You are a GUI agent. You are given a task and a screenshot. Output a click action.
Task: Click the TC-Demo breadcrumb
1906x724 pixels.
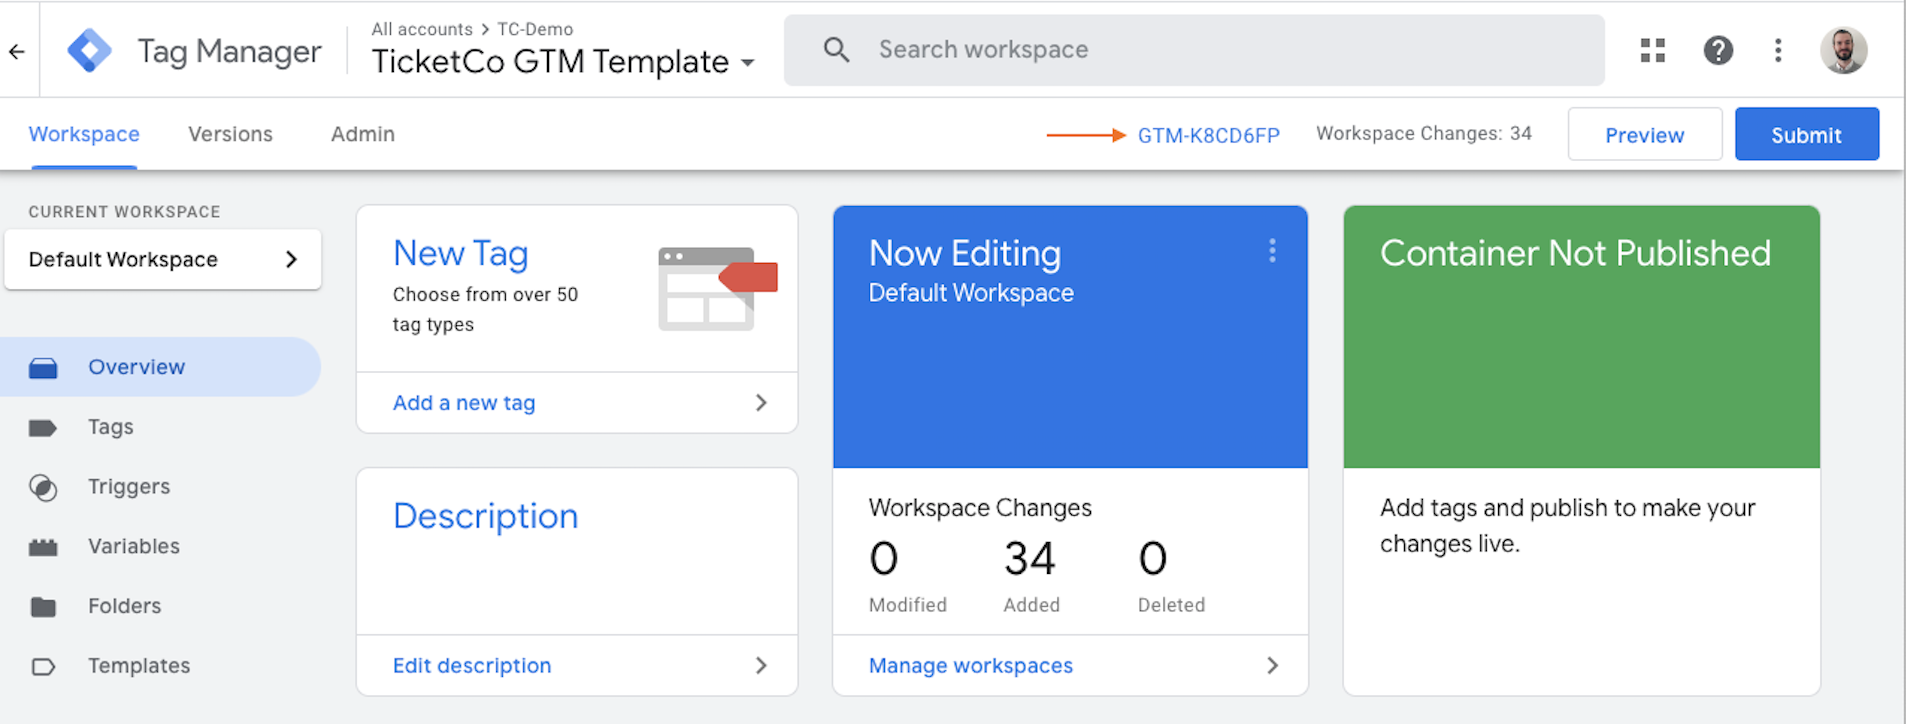point(535,30)
